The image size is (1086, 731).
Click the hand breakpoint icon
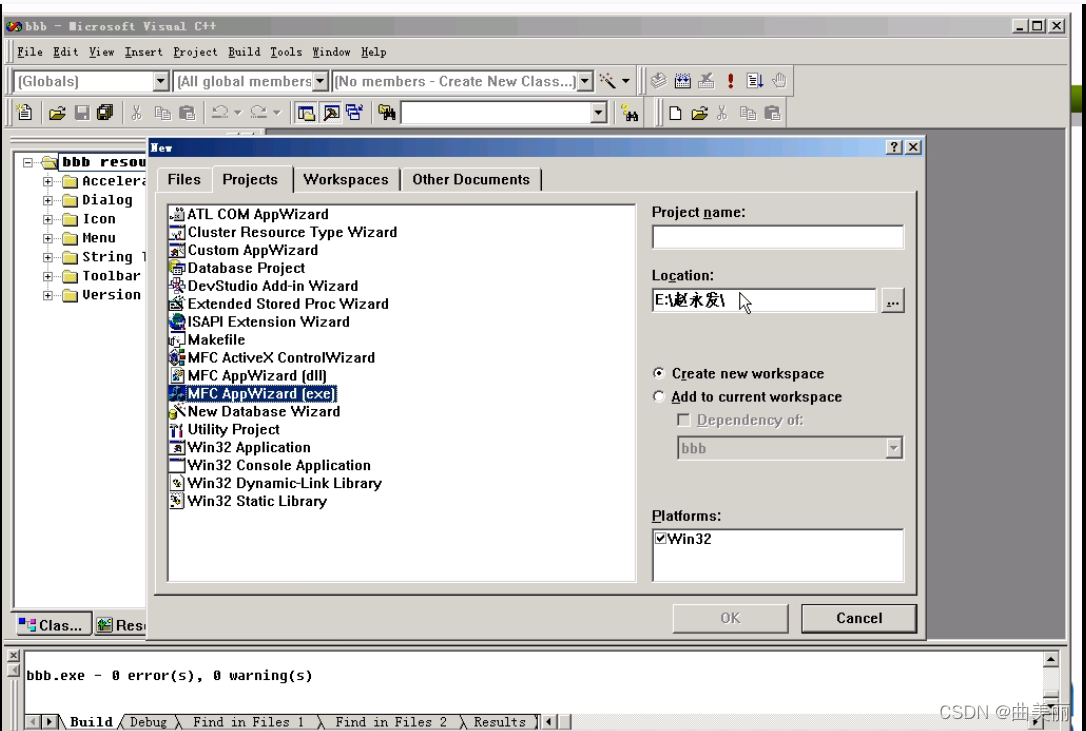[779, 81]
